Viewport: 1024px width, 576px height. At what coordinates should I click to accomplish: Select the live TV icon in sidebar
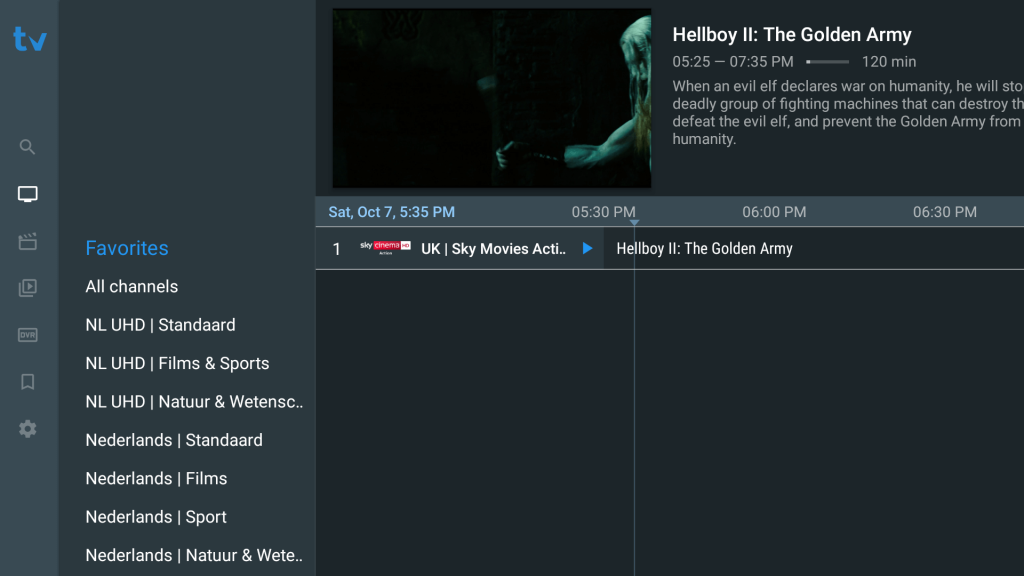pos(28,194)
